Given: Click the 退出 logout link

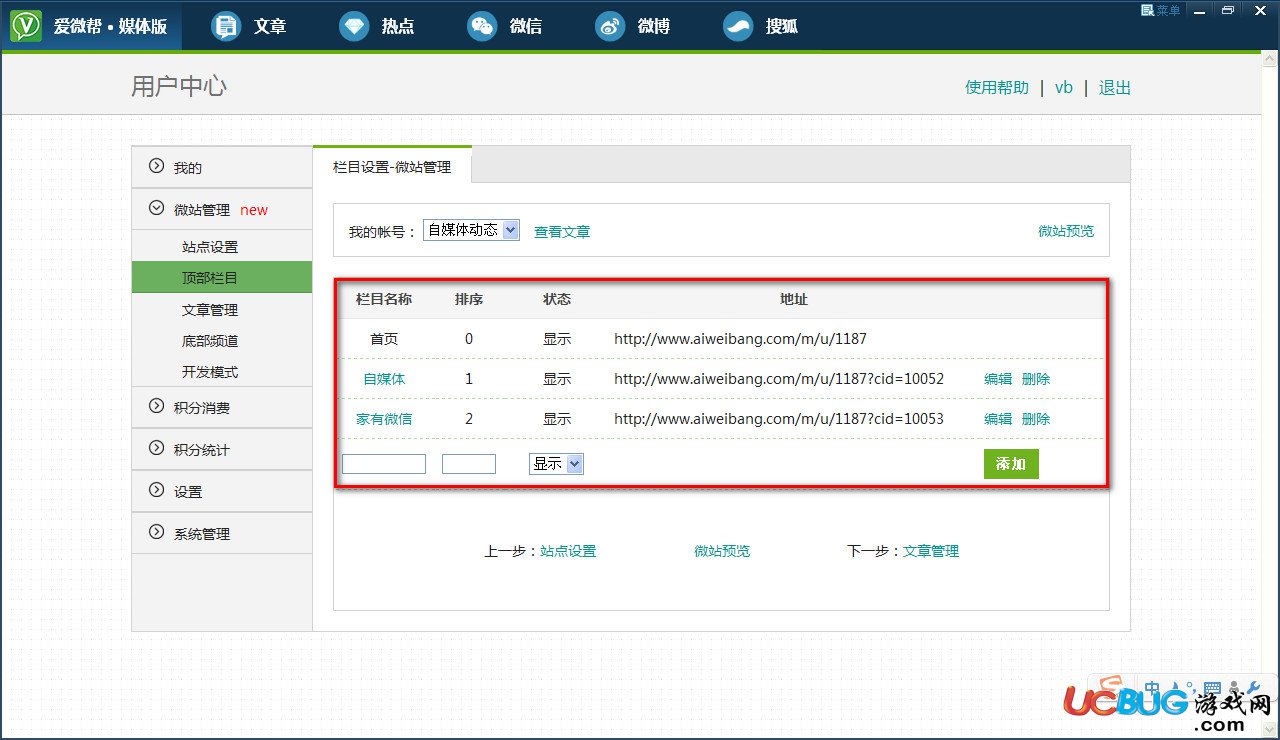Looking at the screenshot, I should (x=1115, y=87).
